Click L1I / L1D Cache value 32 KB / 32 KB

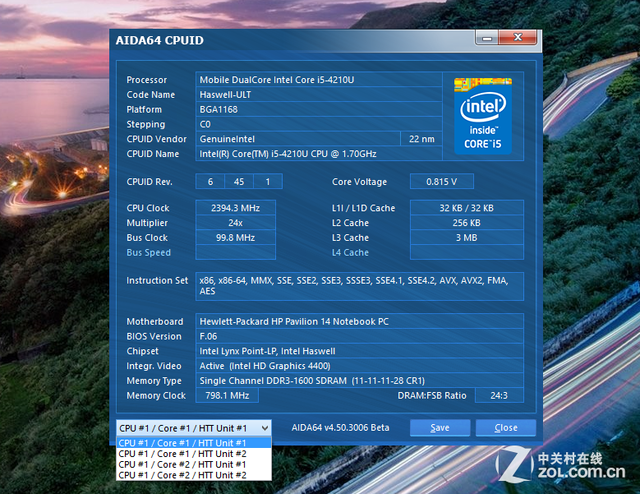point(467,208)
